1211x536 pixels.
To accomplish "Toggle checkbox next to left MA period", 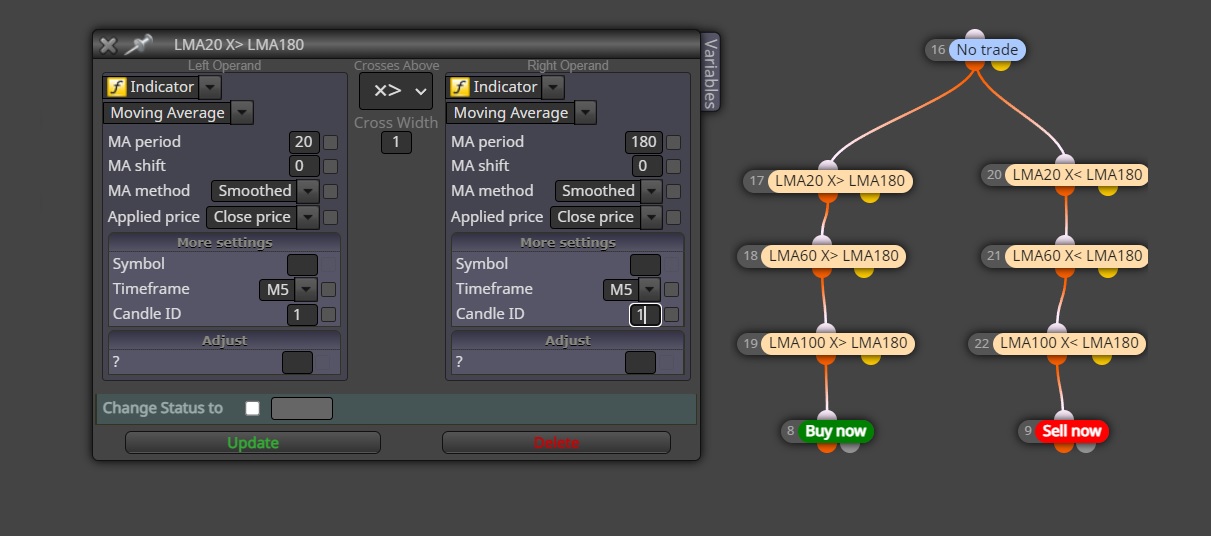I will click(x=330, y=142).
